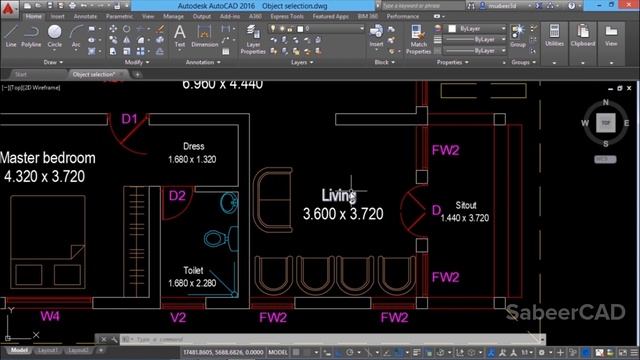Viewport: 640px width, 360px height.
Task: Expand the Groups panel dropdown
Action: (523, 62)
